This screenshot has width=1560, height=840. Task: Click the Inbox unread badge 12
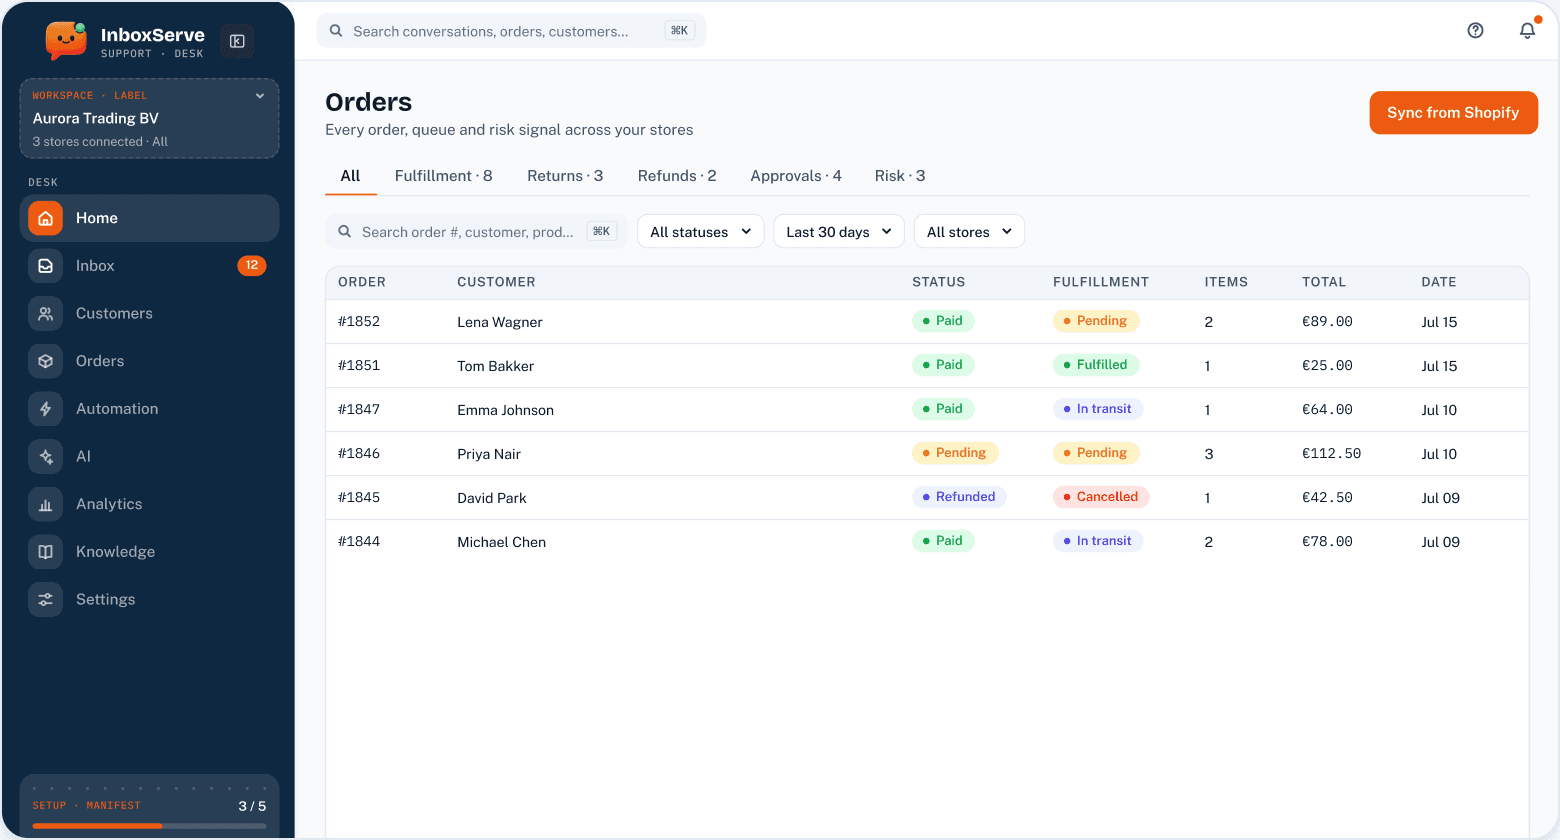(x=252, y=266)
